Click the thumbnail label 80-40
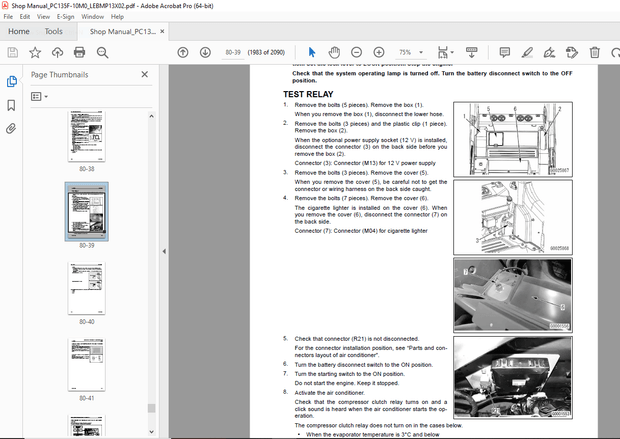The image size is (620, 439). tap(87, 322)
